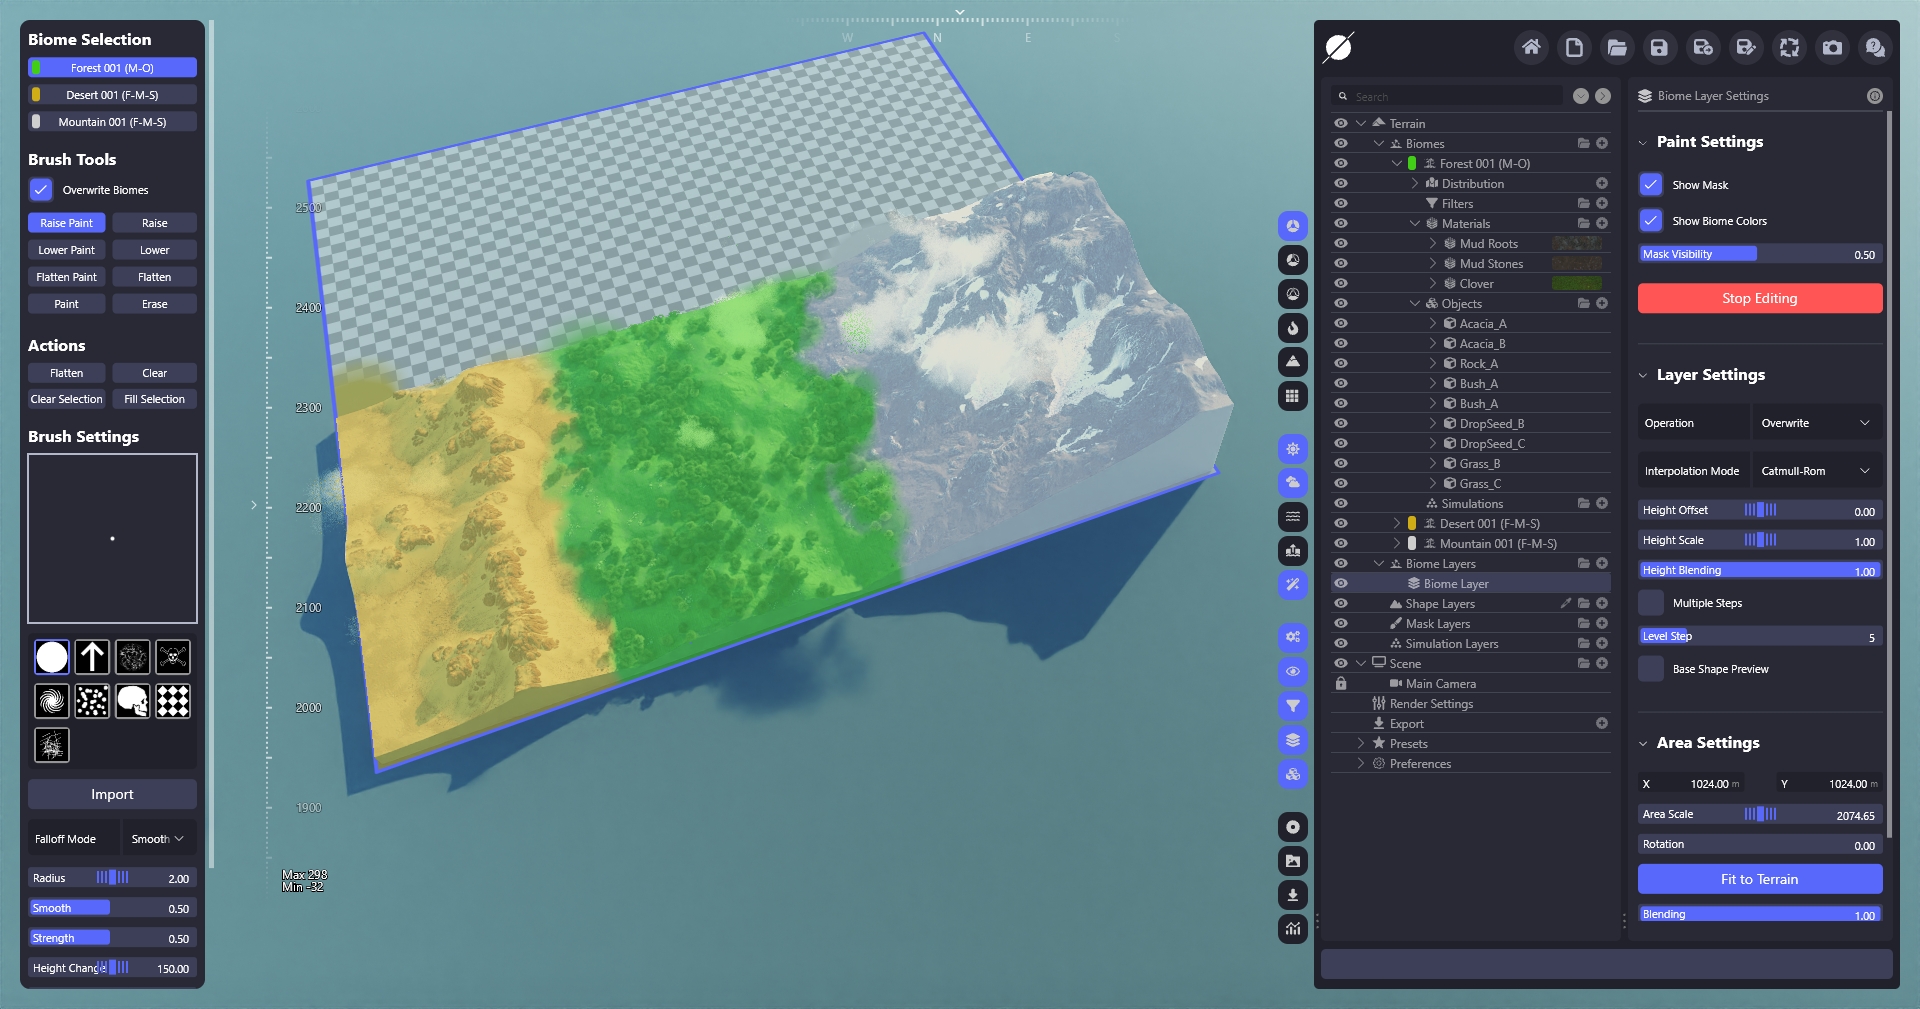This screenshot has height=1009, width=1920.
Task: Select the skull and crossbones brush
Action: pos(173,657)
